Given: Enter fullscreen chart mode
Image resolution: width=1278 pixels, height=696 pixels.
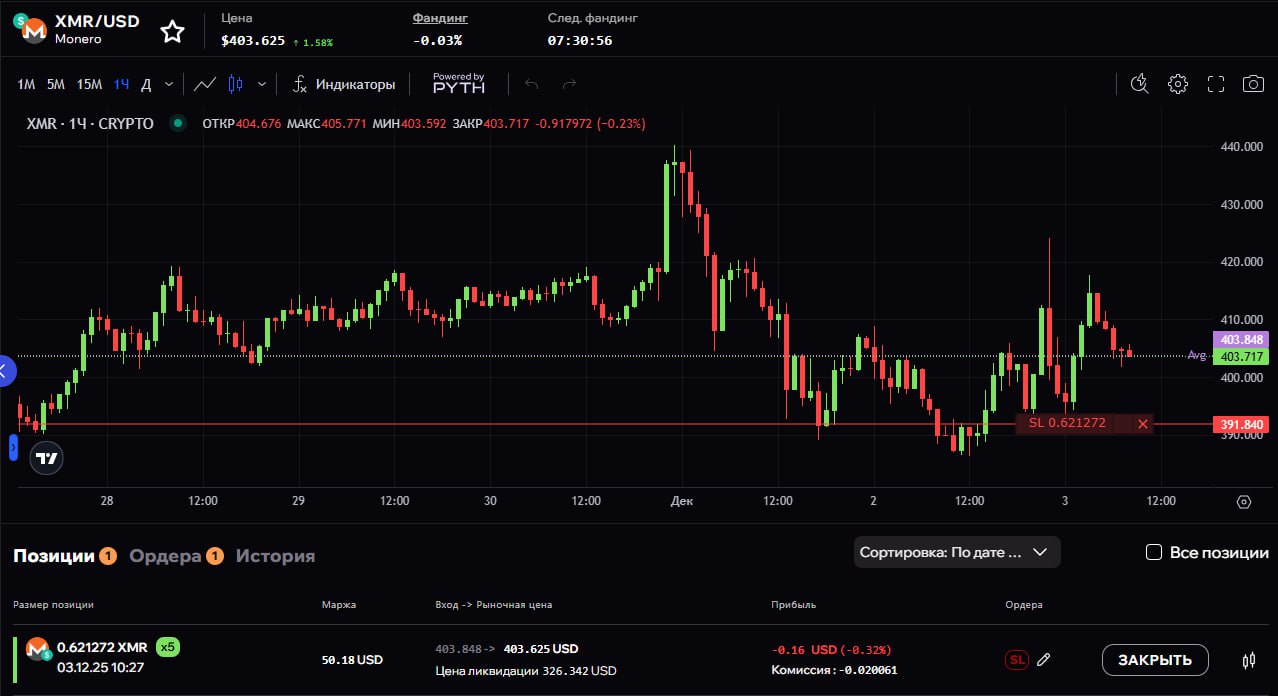Looking at the screenshot, I should click(x=1216, y=84).
